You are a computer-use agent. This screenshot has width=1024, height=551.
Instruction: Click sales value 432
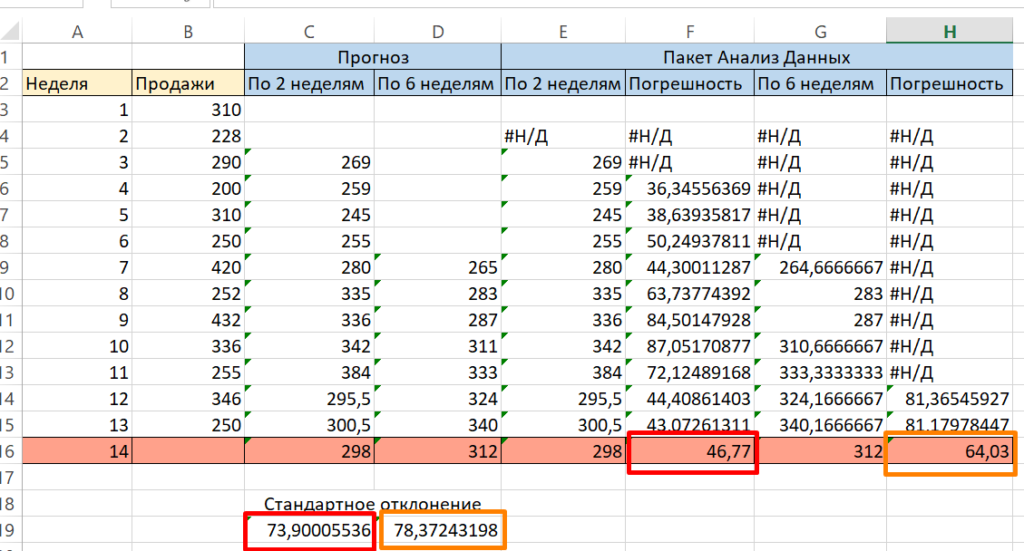188,320
